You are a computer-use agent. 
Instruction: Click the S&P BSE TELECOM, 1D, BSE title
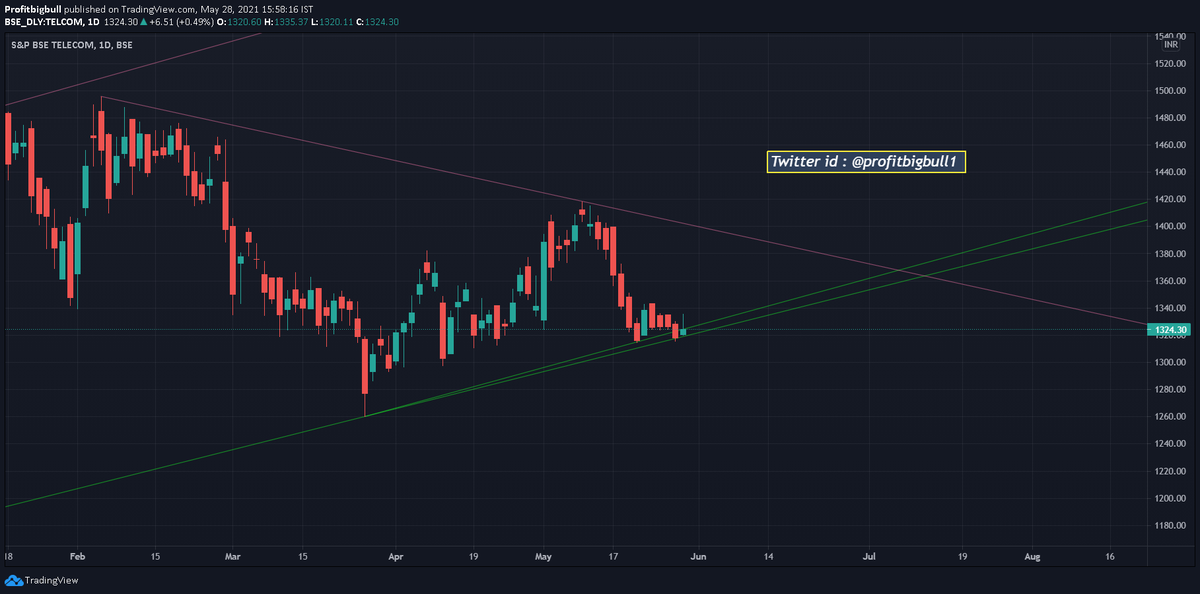(x=72, y=45)
